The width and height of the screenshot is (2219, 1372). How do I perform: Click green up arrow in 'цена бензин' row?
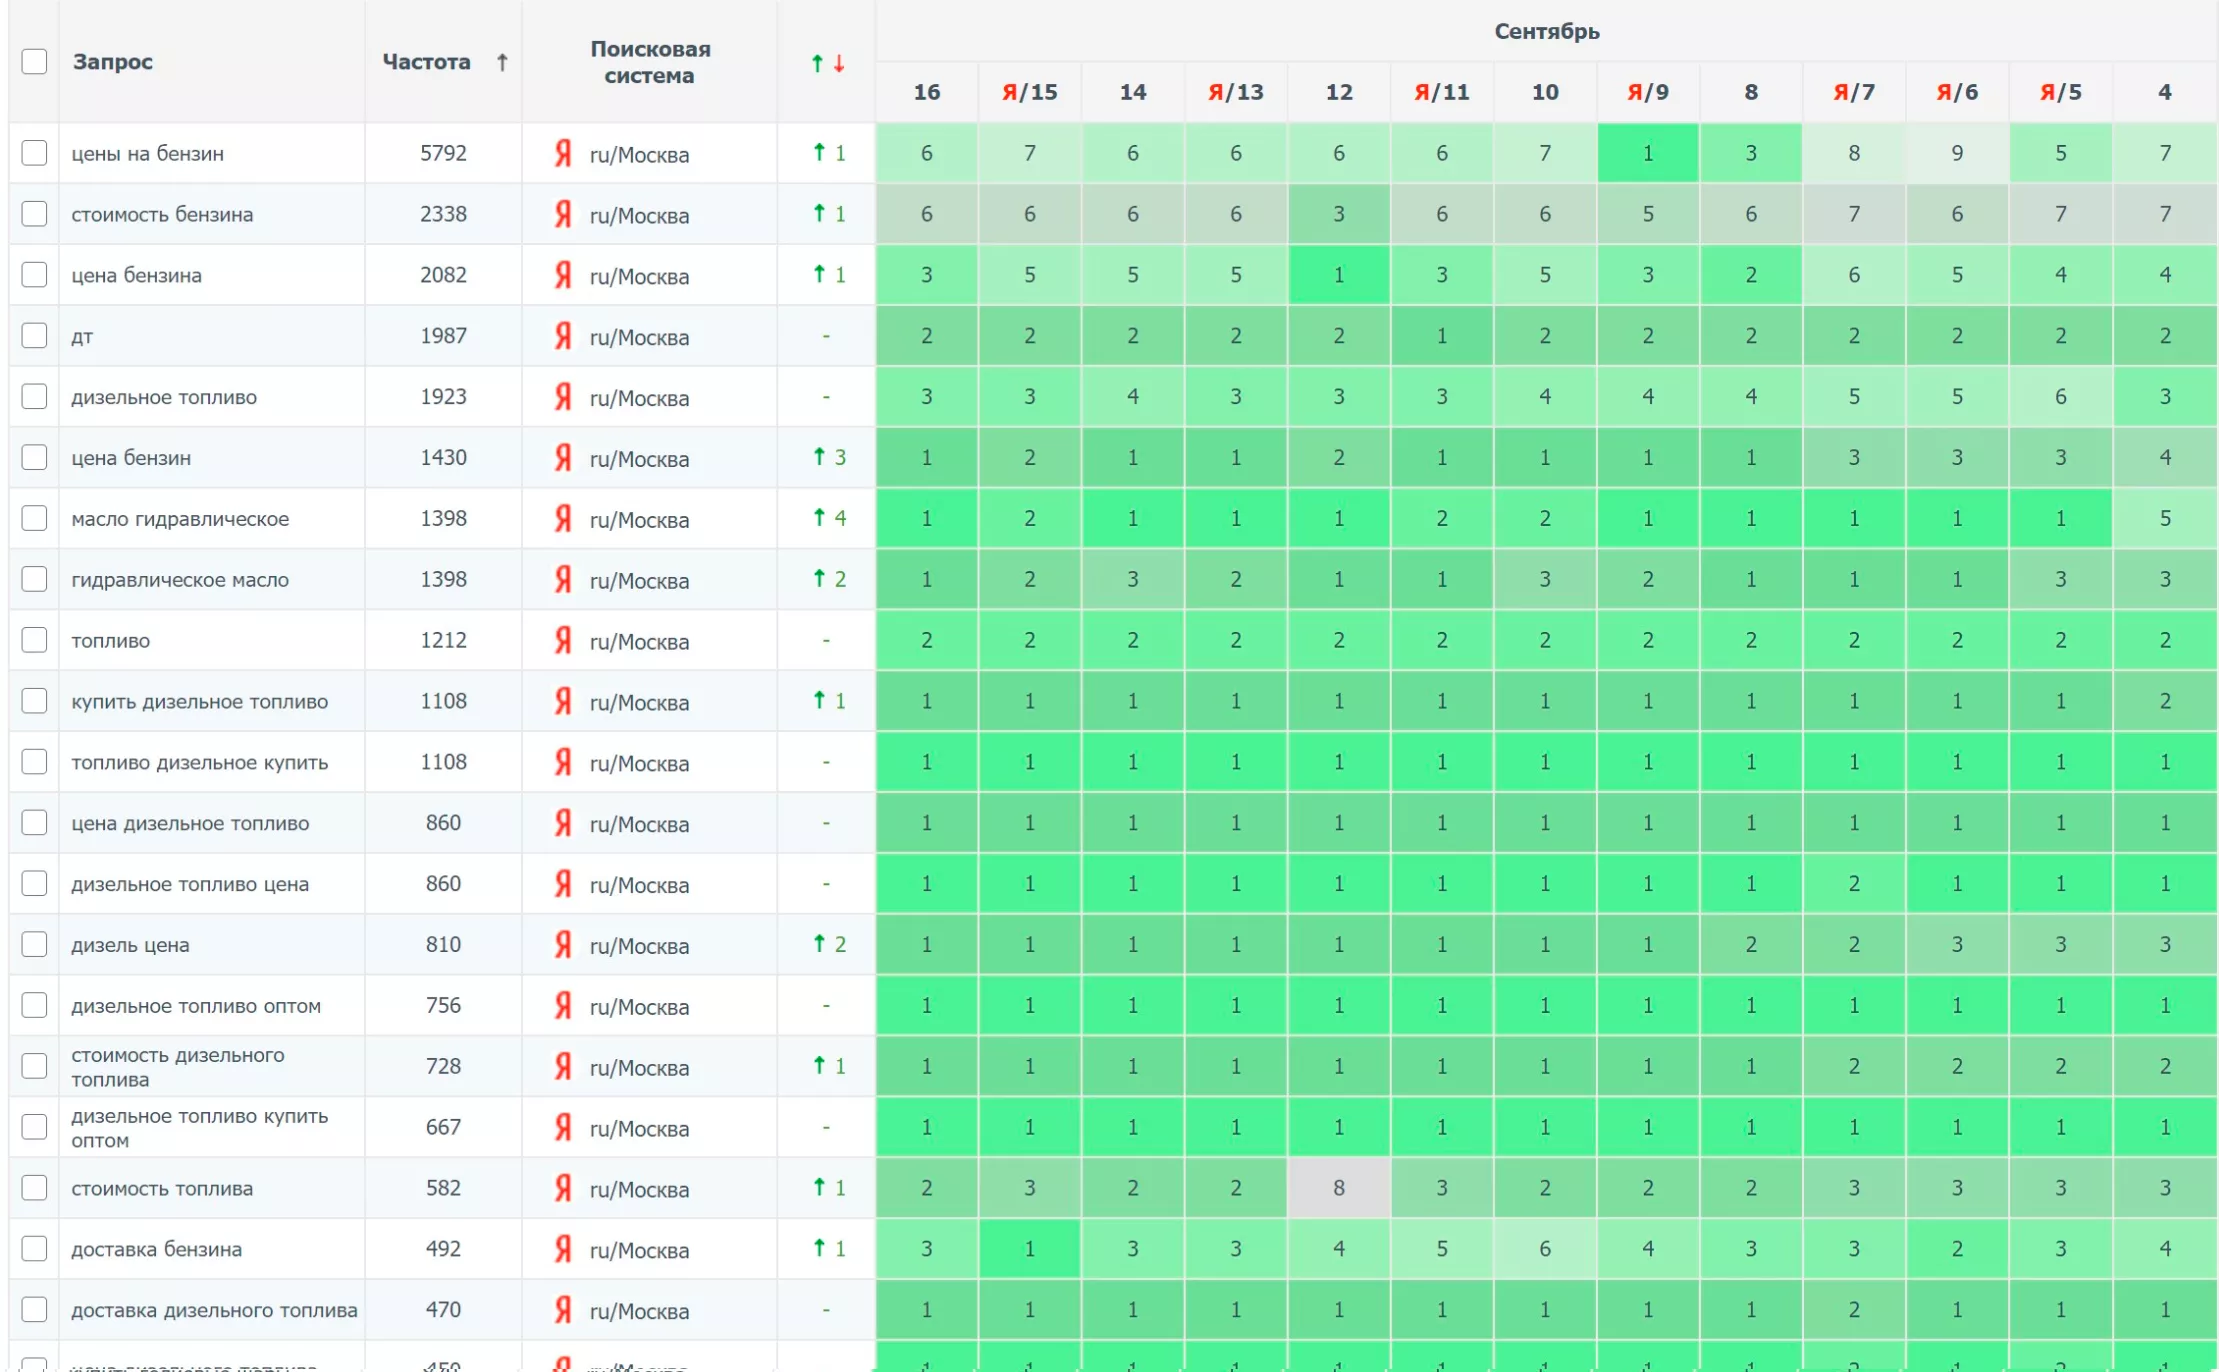click(x=819, y=457)
